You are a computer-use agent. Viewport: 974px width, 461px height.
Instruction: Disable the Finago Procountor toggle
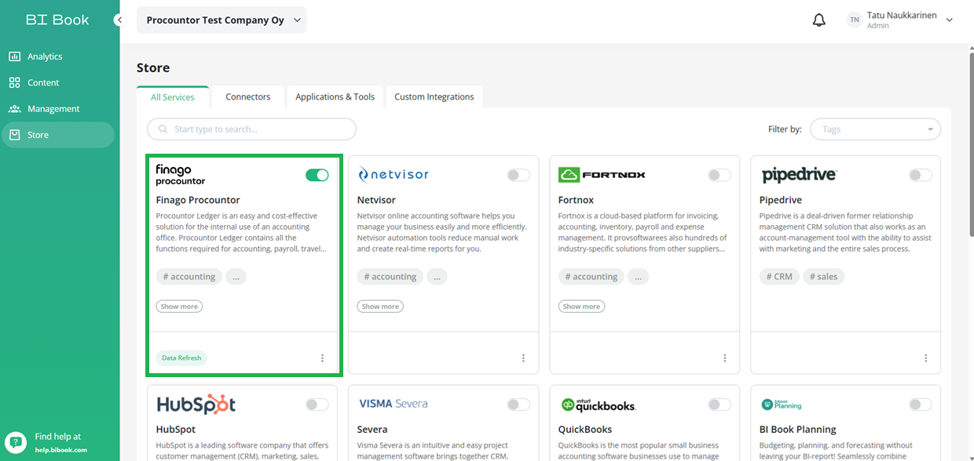tap(317, 175)
